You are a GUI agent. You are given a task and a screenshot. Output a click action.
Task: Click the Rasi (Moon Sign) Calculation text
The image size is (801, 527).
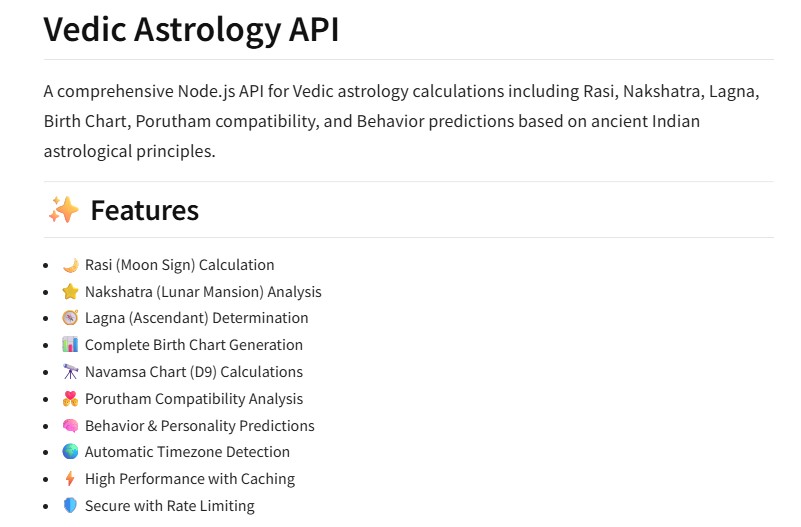coord(179,265)
